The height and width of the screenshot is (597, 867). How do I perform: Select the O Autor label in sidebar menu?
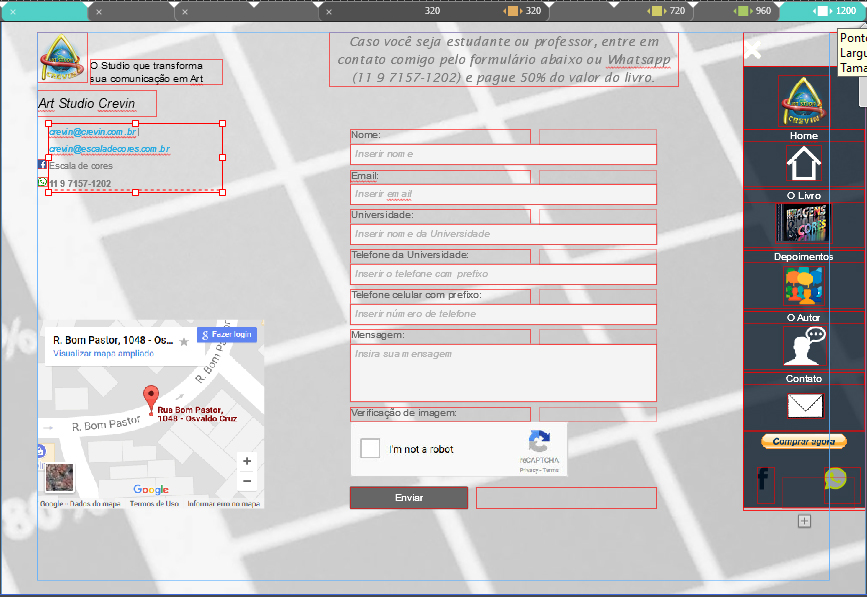[803, 317]
